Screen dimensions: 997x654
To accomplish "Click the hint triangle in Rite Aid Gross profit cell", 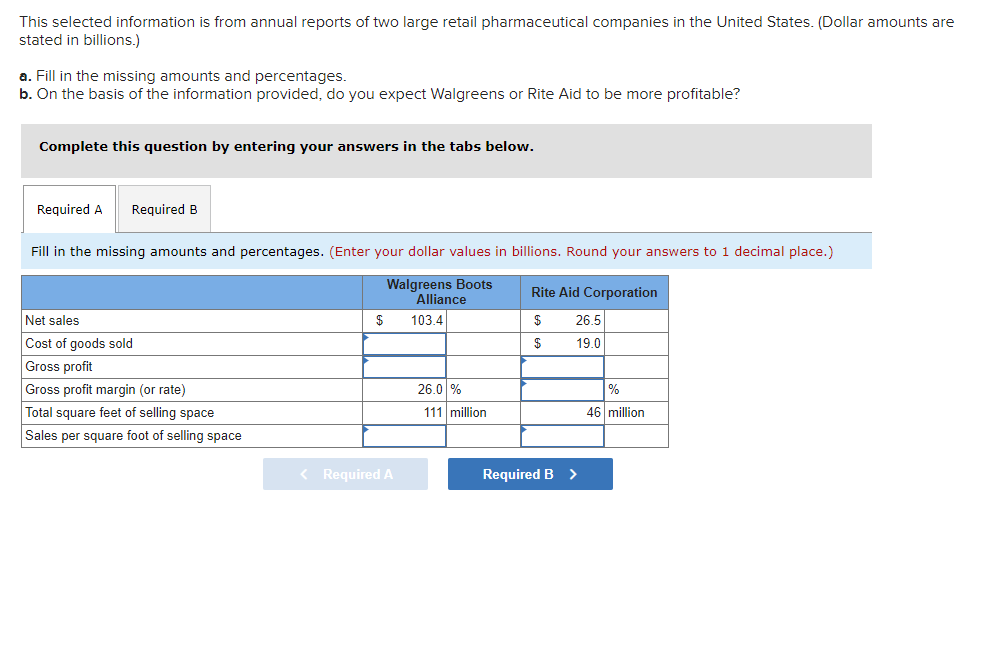I will (x=522, y=361).
